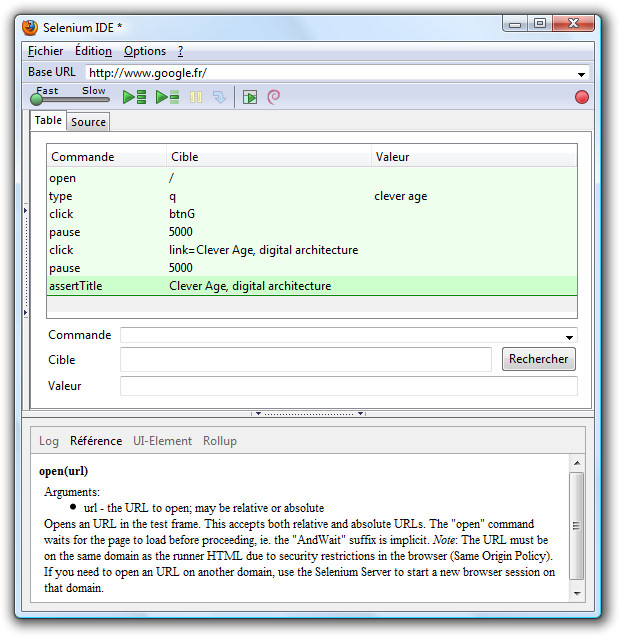Select the click link=Clever Age row

pyautogui.click(x=312, y=250)
